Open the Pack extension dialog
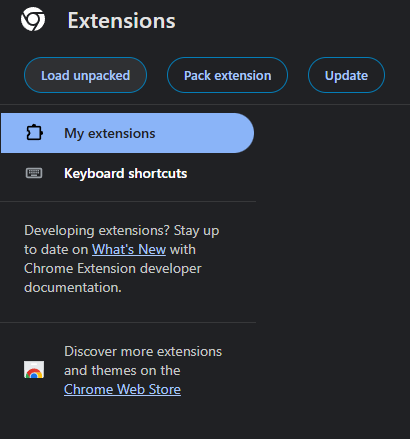410x439 pixels. [227, 75]
